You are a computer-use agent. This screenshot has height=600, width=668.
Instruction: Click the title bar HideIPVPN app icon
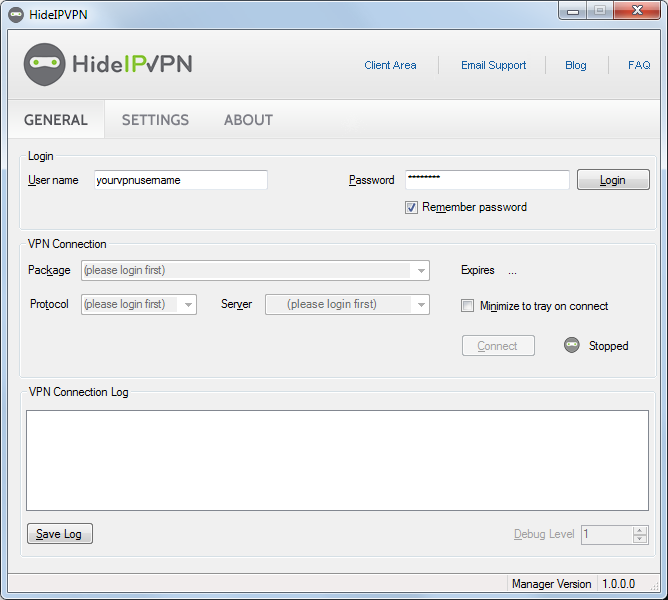16,15
